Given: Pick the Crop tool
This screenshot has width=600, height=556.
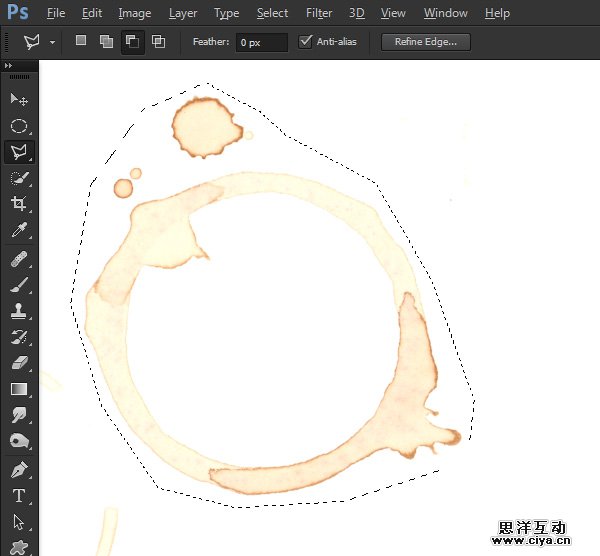Looking at the screenshot, I should point(18,204).
